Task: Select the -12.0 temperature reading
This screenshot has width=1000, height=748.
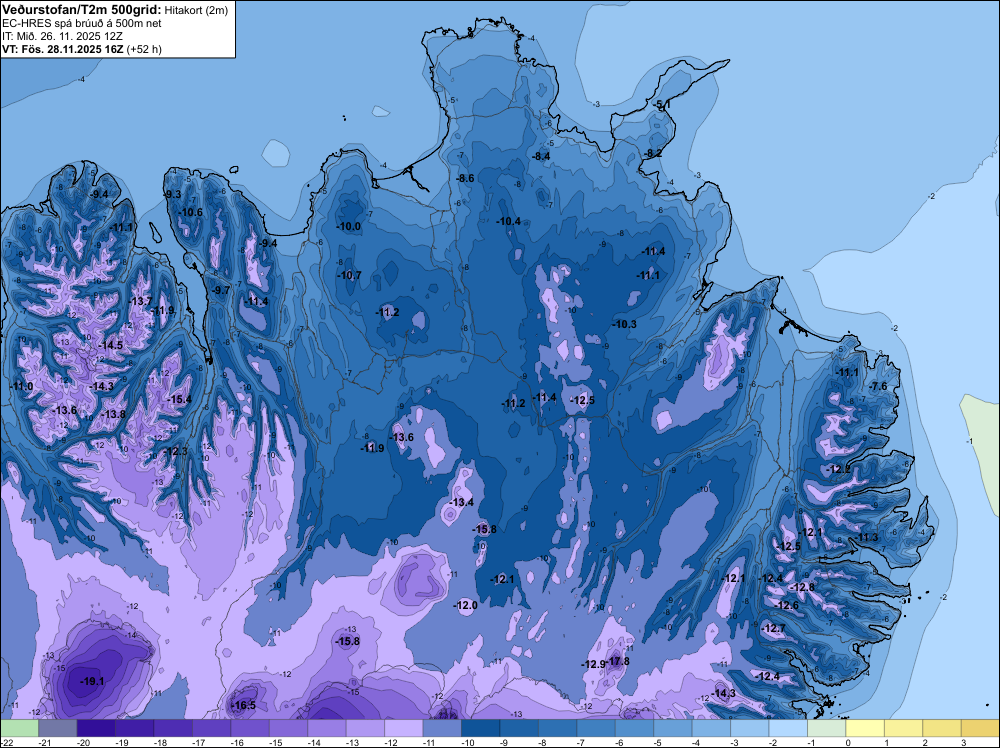Action: click(x=466, y=605)
